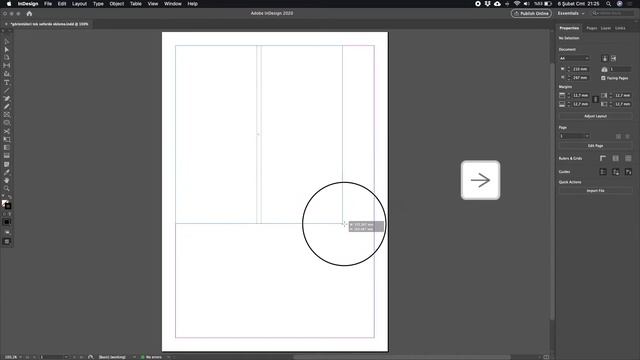Click the page height field
Image resolution: width=640 pixels, height=360 pixels.
coord(580,78)
